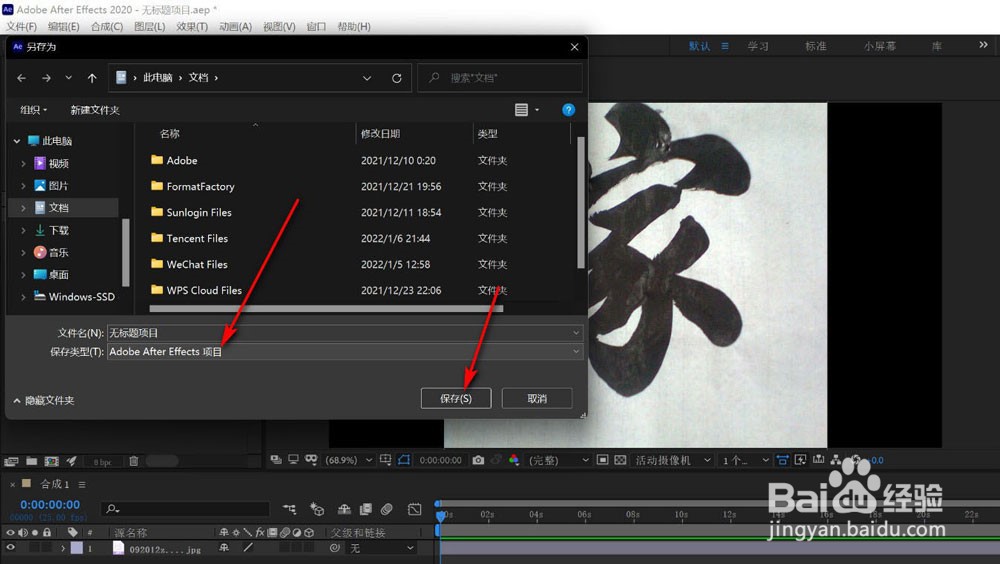Expand the Pictures tree node

(x=24, y=186)
